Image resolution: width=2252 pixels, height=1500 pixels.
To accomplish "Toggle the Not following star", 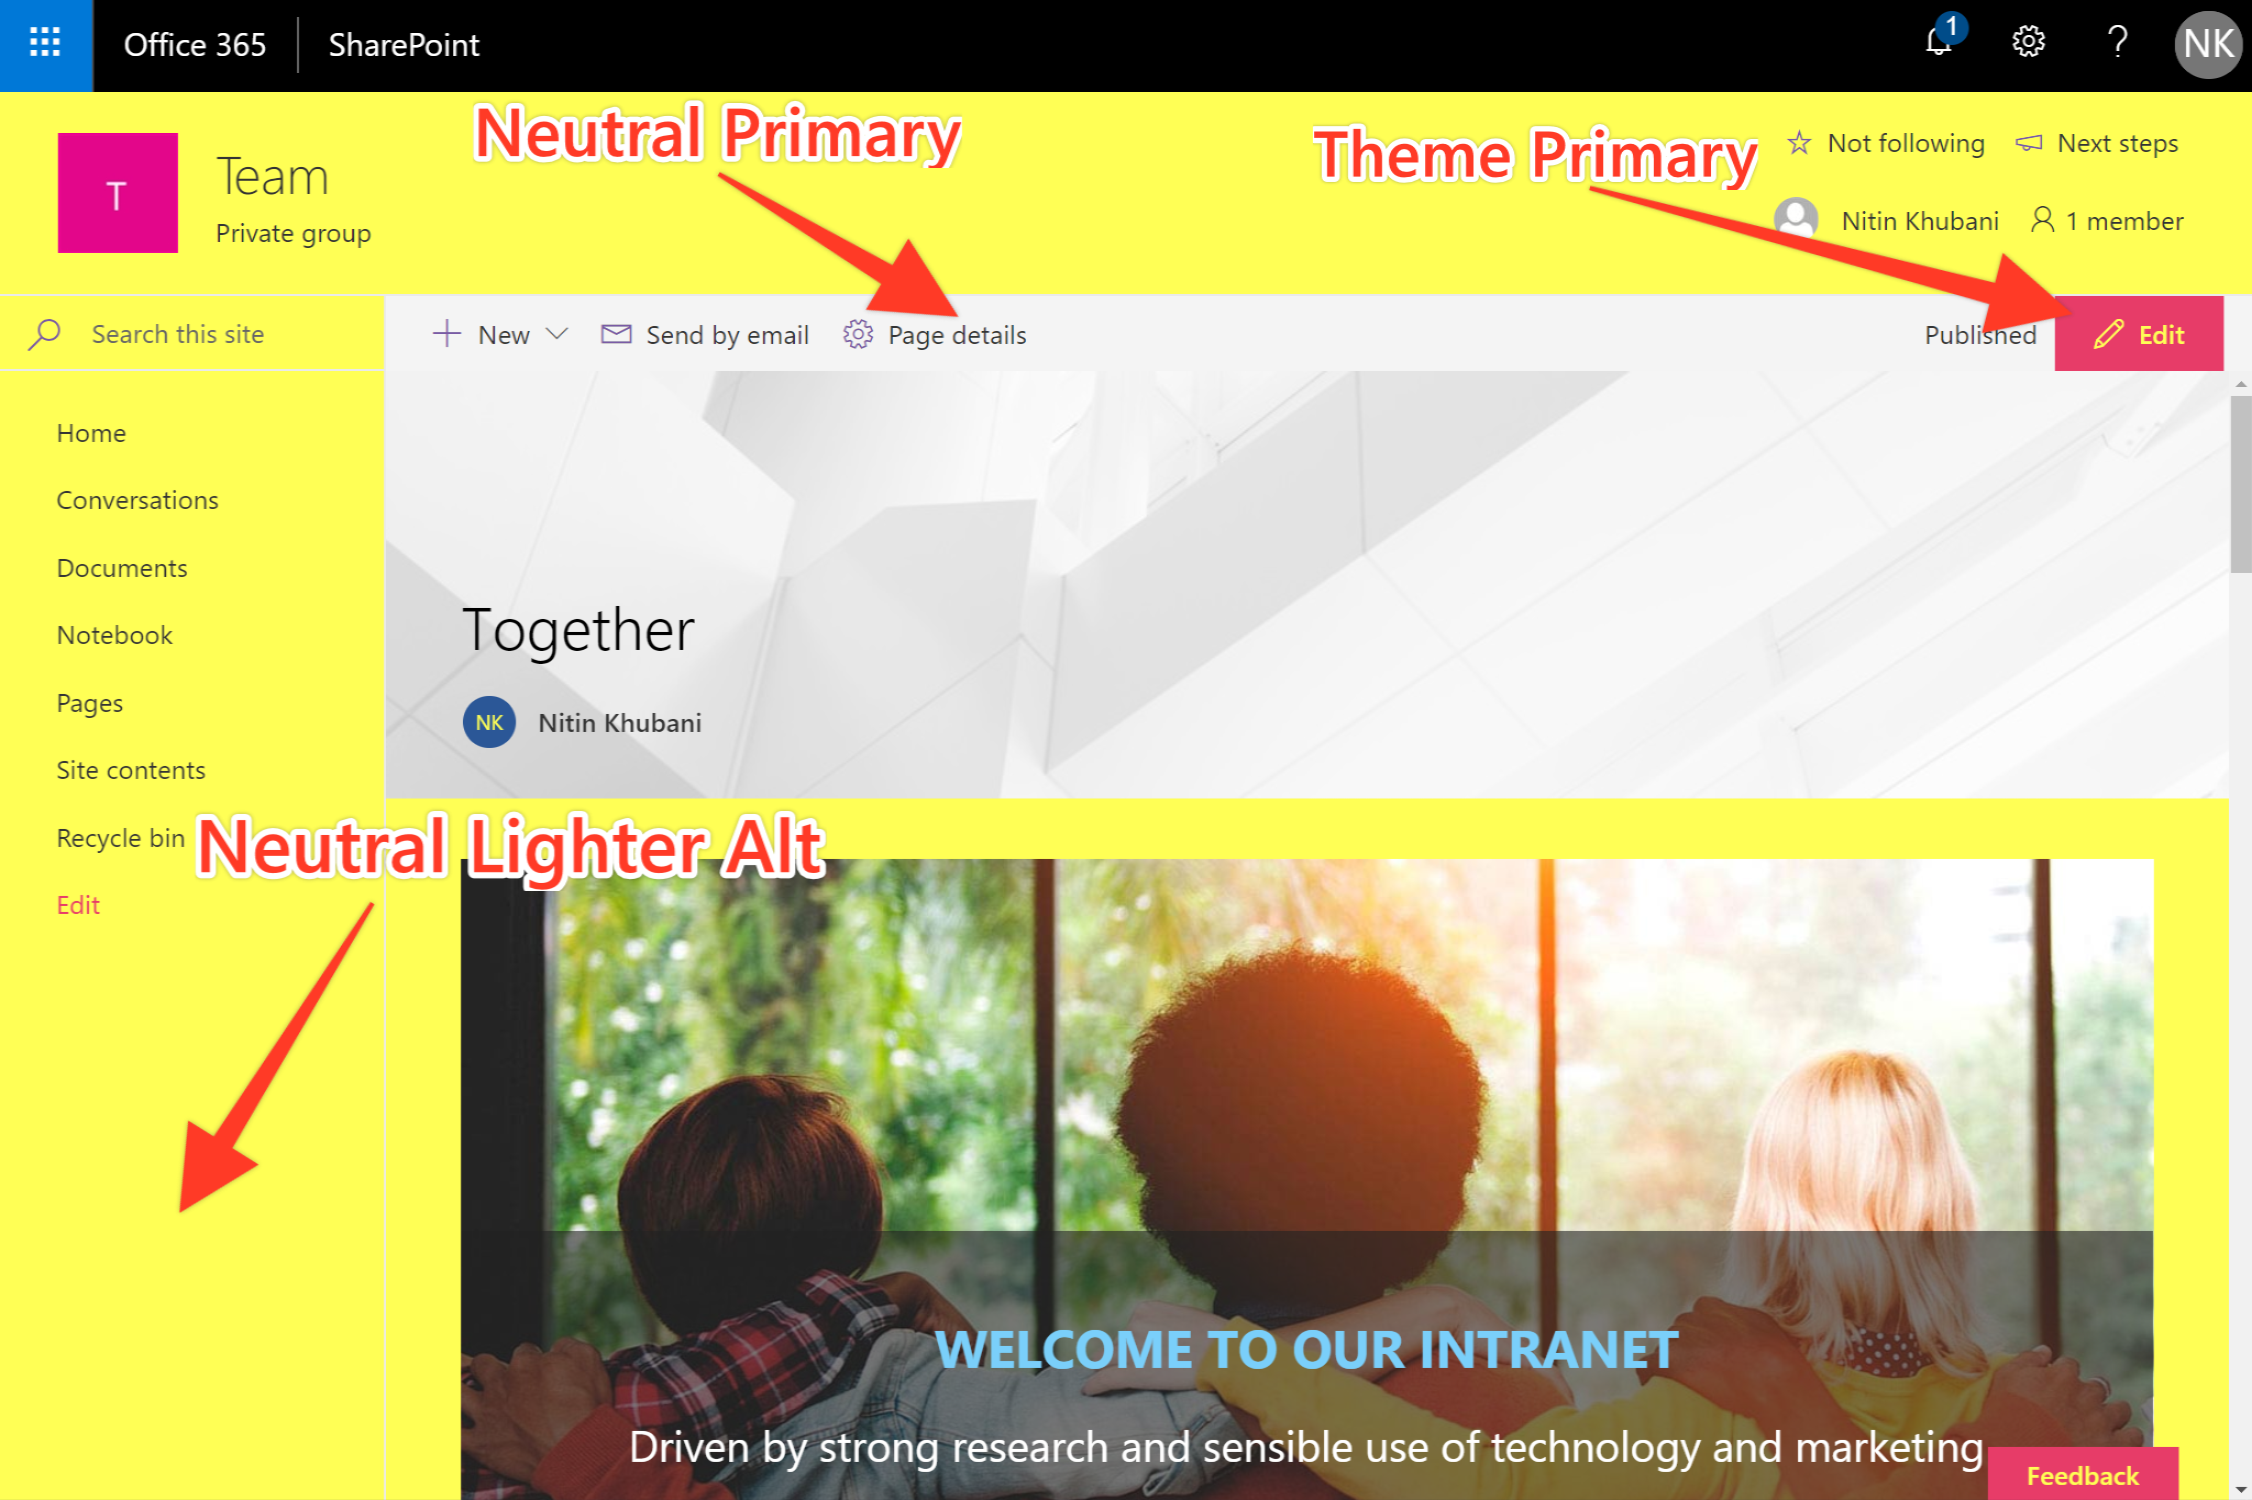I will point(1799,143).
